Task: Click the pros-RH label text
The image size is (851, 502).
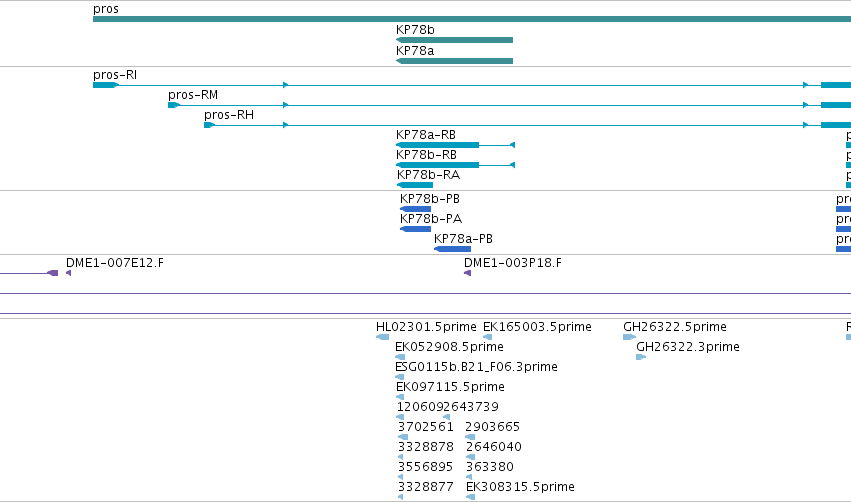Action: click(229, 115)
